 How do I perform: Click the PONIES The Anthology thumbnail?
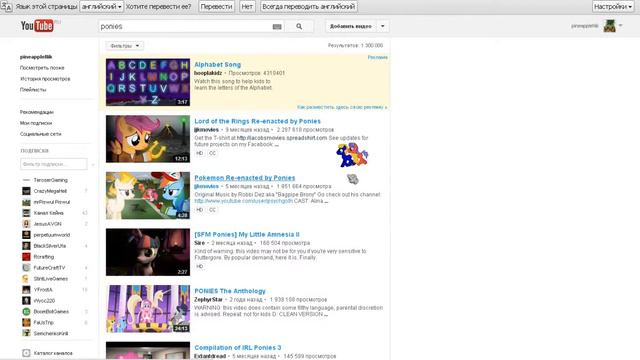(148, 309)
